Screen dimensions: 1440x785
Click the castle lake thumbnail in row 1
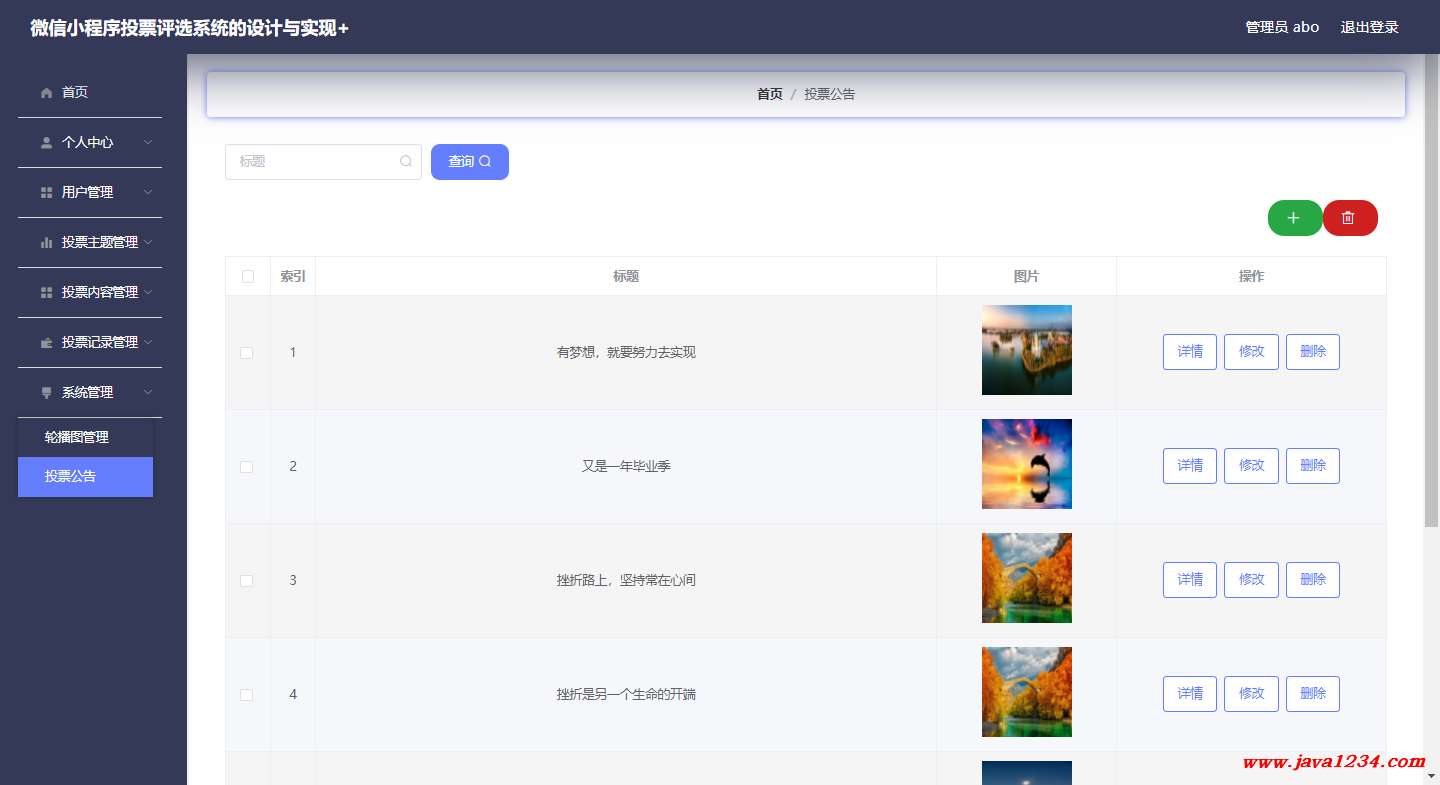(x=1027, y=350)
